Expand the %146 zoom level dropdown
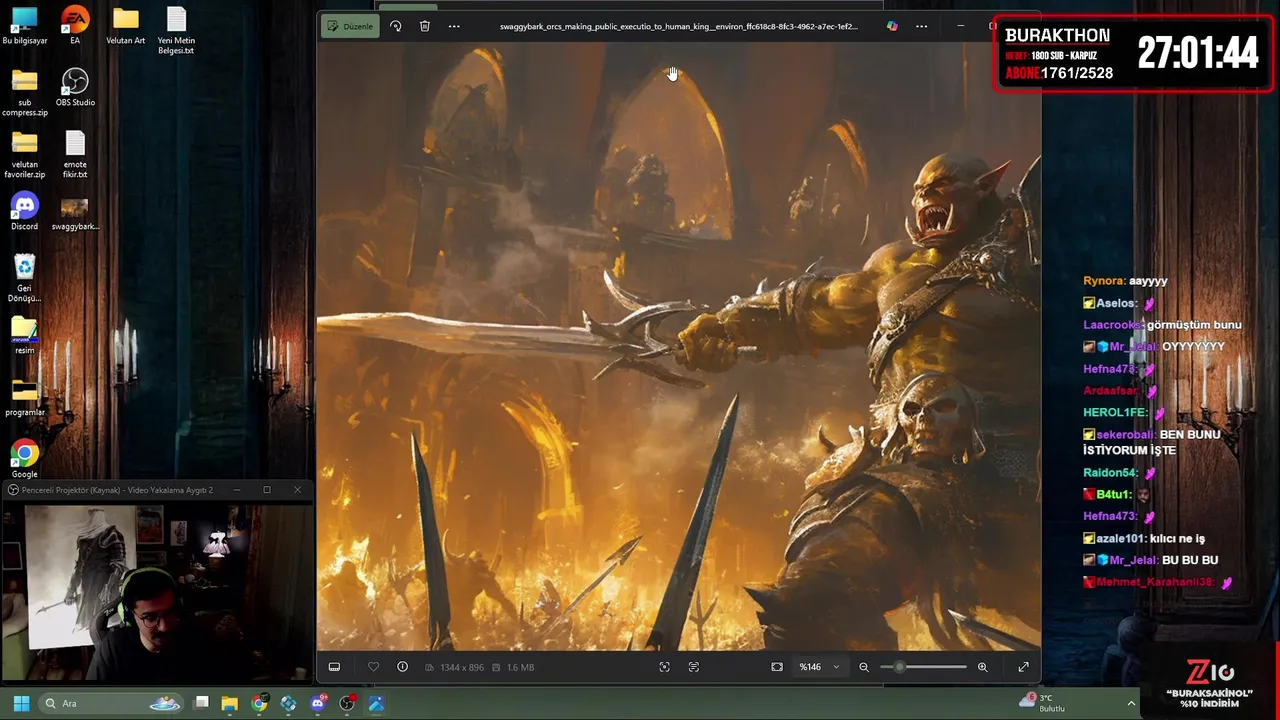The width and height of the screenshot is (1280, 720). click(x=819, y=667)
